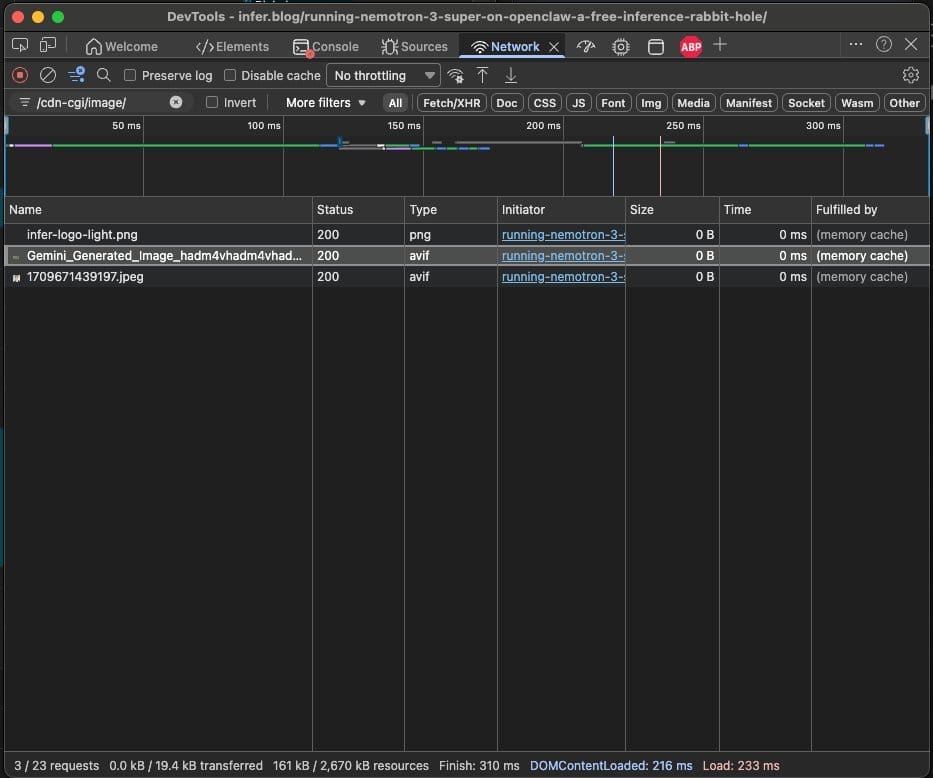Select the infer-logo-light.png request

coord(466,234)
